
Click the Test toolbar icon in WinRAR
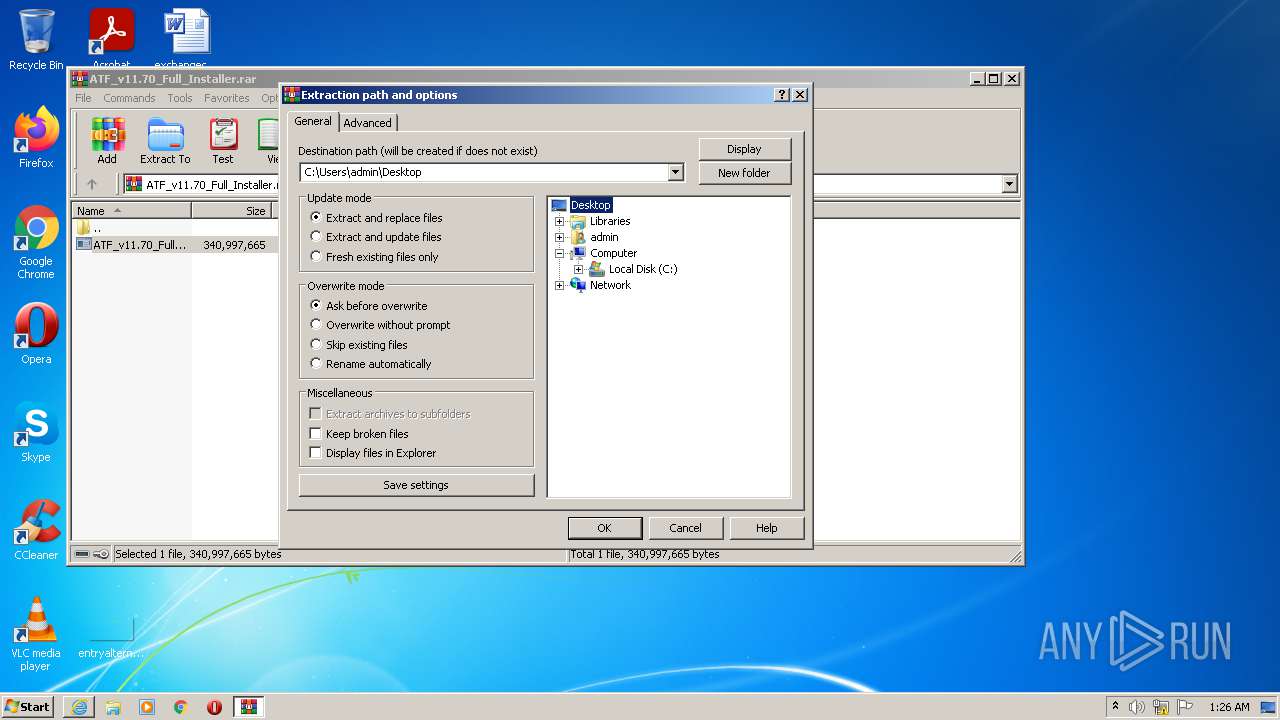223,141
